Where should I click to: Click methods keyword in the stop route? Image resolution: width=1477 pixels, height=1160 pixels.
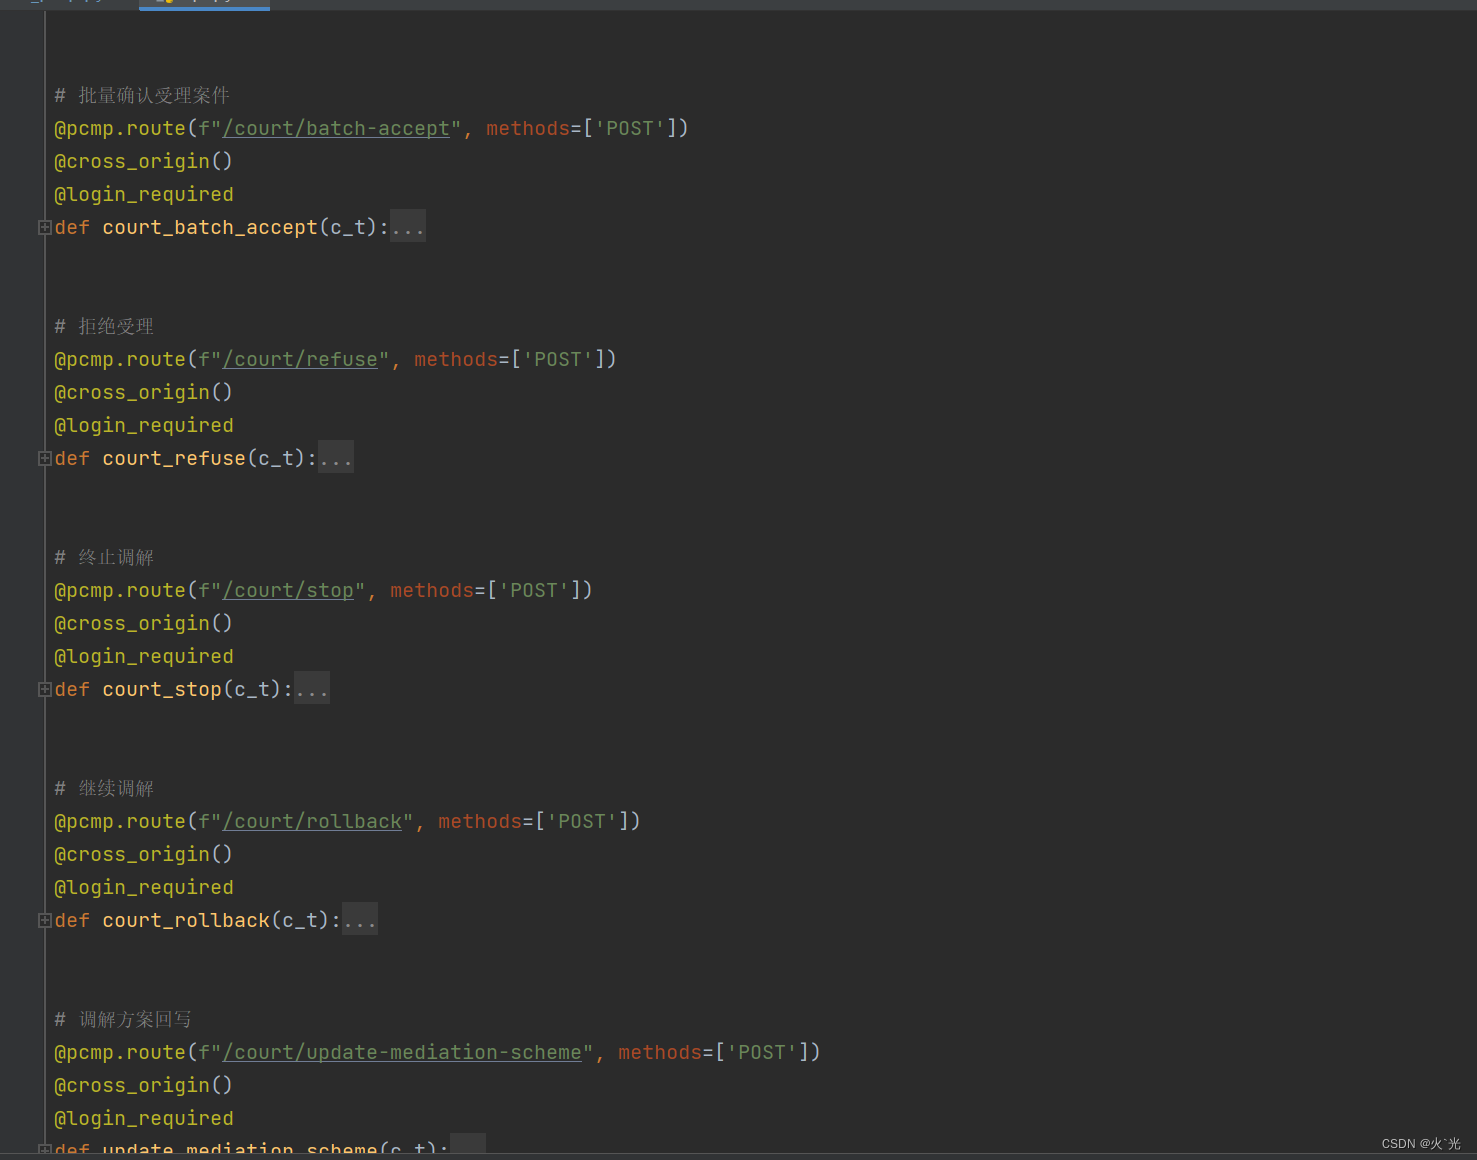click(432, 590)
